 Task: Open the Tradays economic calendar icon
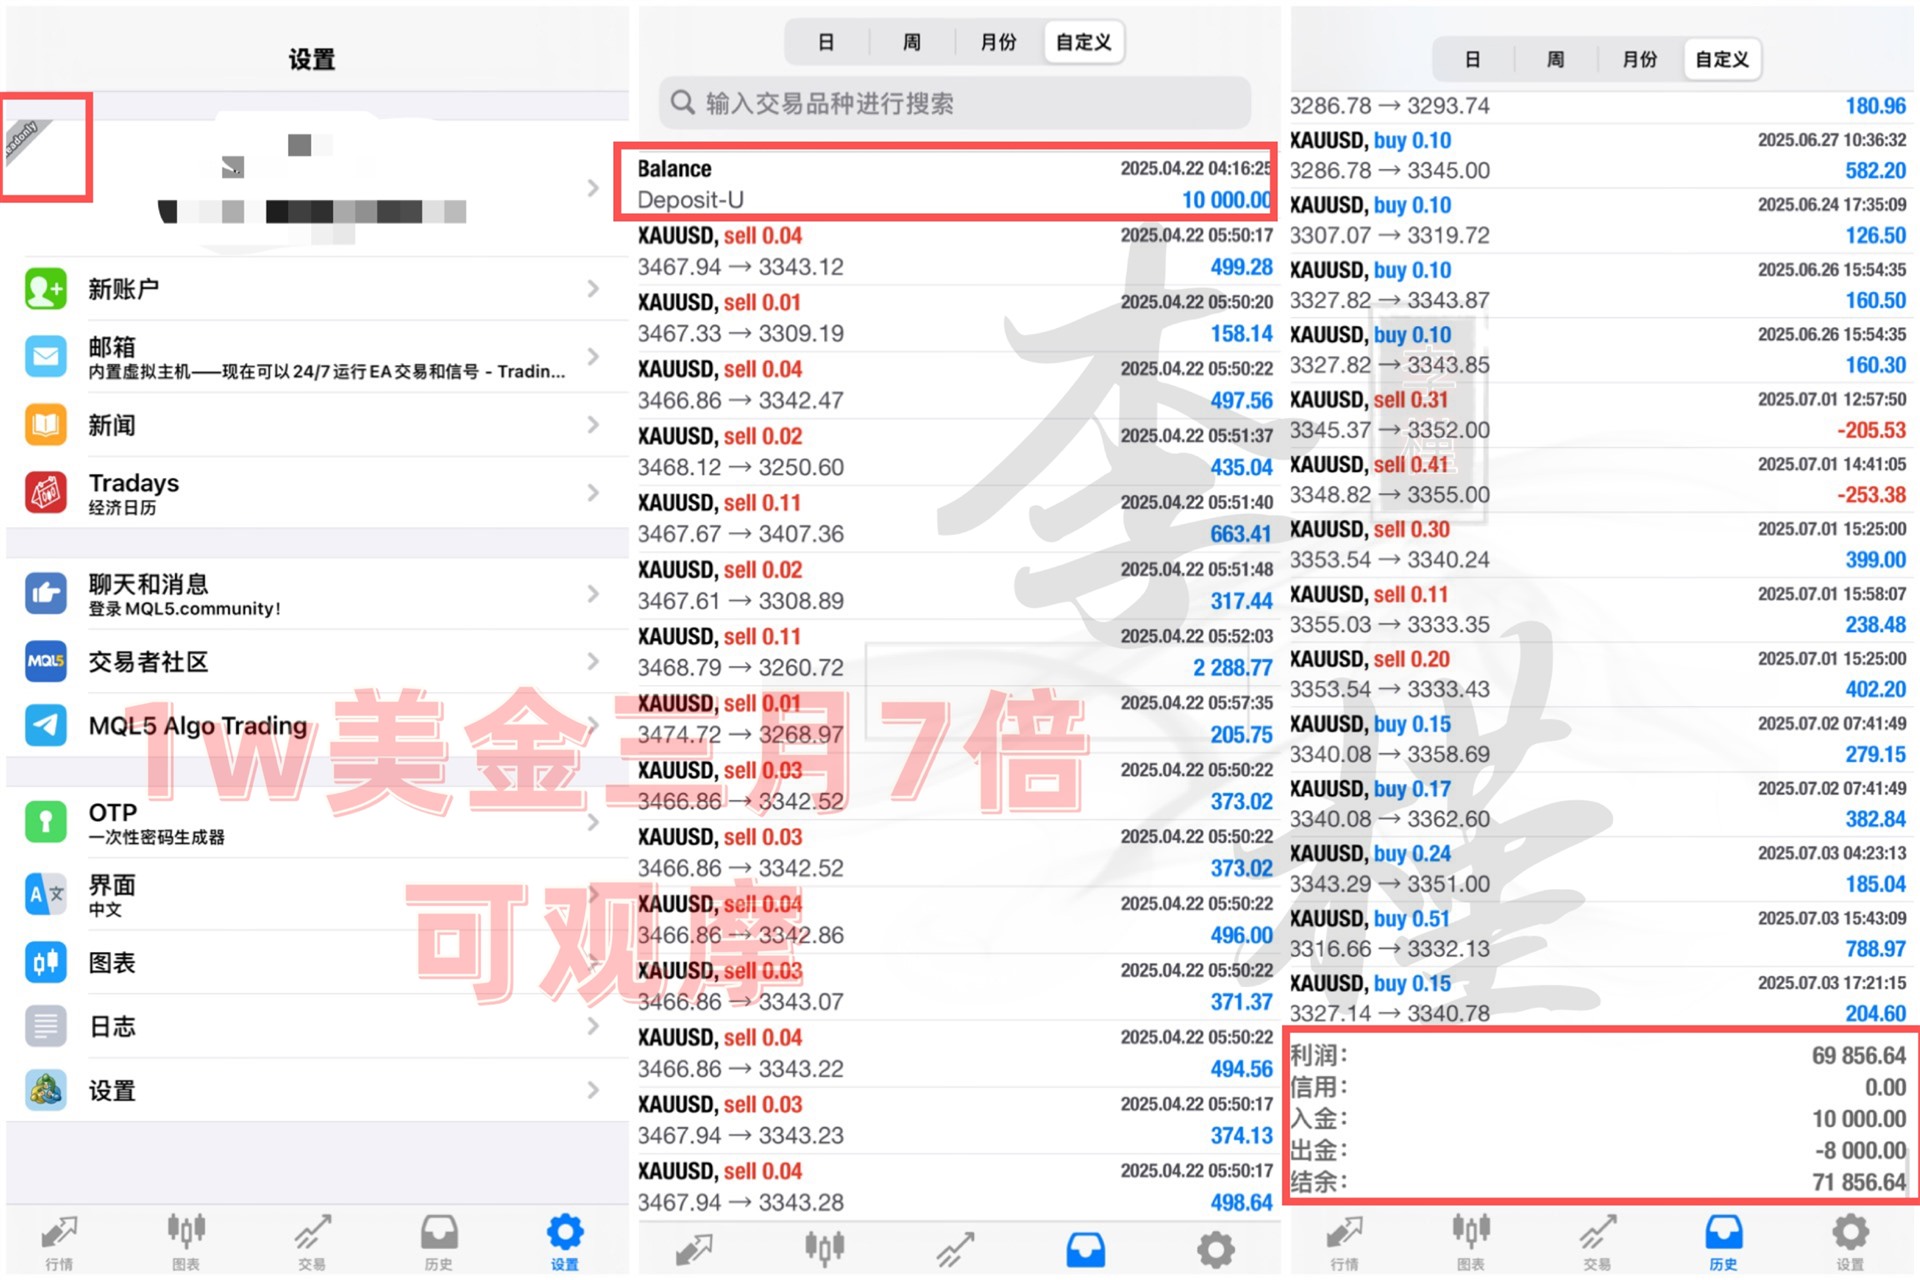pyautogui.click(x=46, y=493)
